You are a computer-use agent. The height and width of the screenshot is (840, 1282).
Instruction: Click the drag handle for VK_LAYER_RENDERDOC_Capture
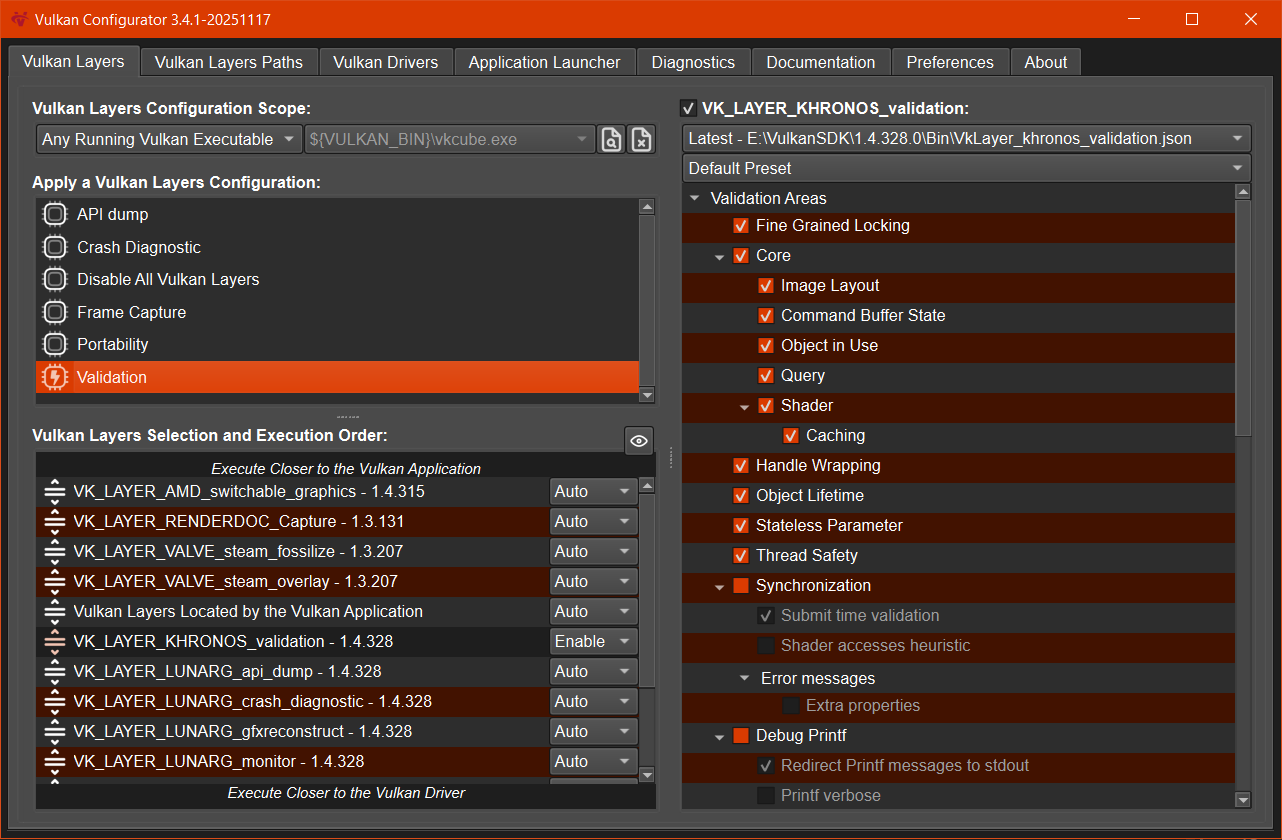(x=54, y=521)
